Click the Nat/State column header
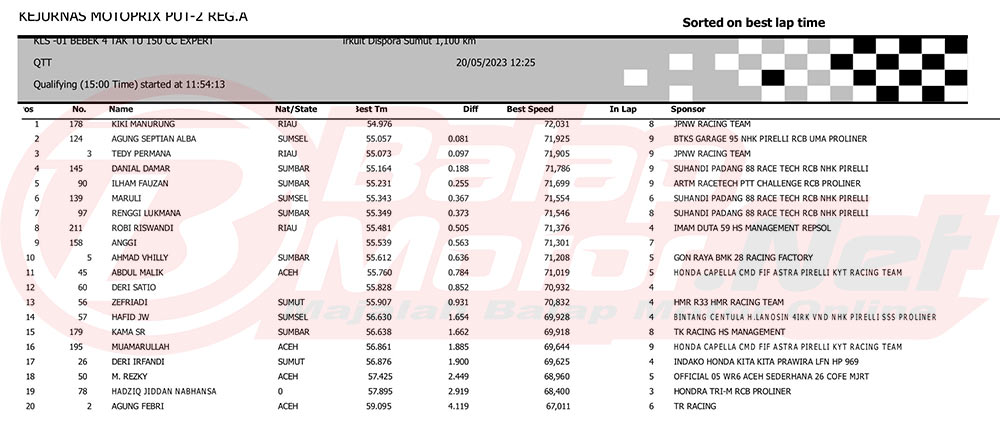Screen dimensions: 1000x430 pos(296,109)
